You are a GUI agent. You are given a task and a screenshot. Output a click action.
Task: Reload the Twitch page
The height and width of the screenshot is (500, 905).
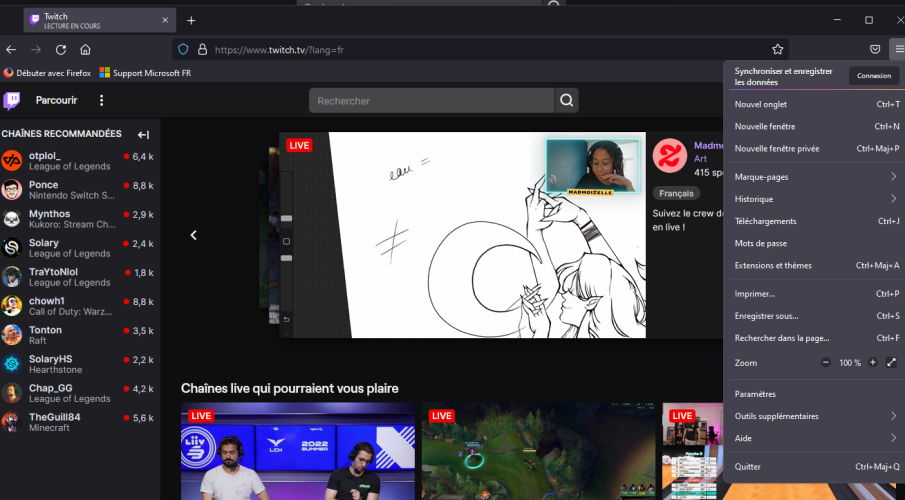[61, 50]
